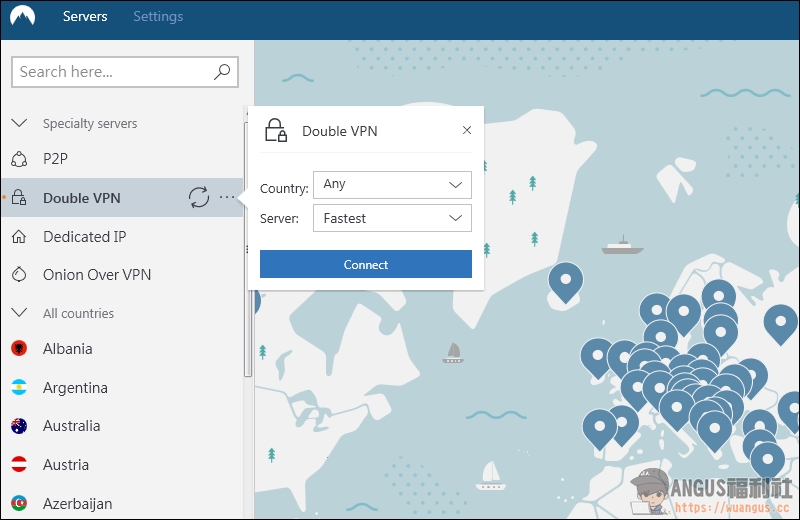Screen dimensions: 800x520
Task: Open the Double VPN three-dots options
Action: click(227, 197)
